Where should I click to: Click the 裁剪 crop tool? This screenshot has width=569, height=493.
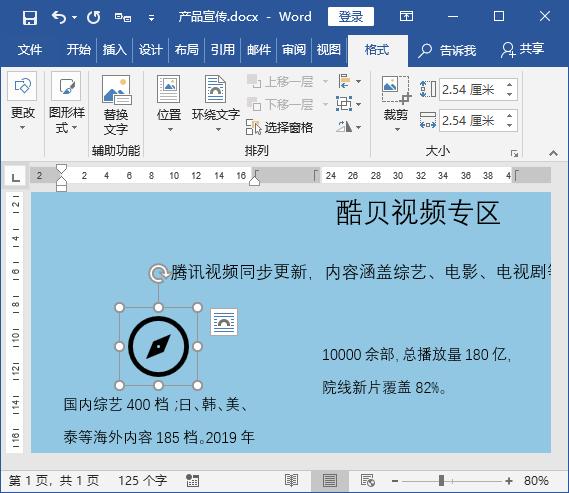click(x=396, y=98)
